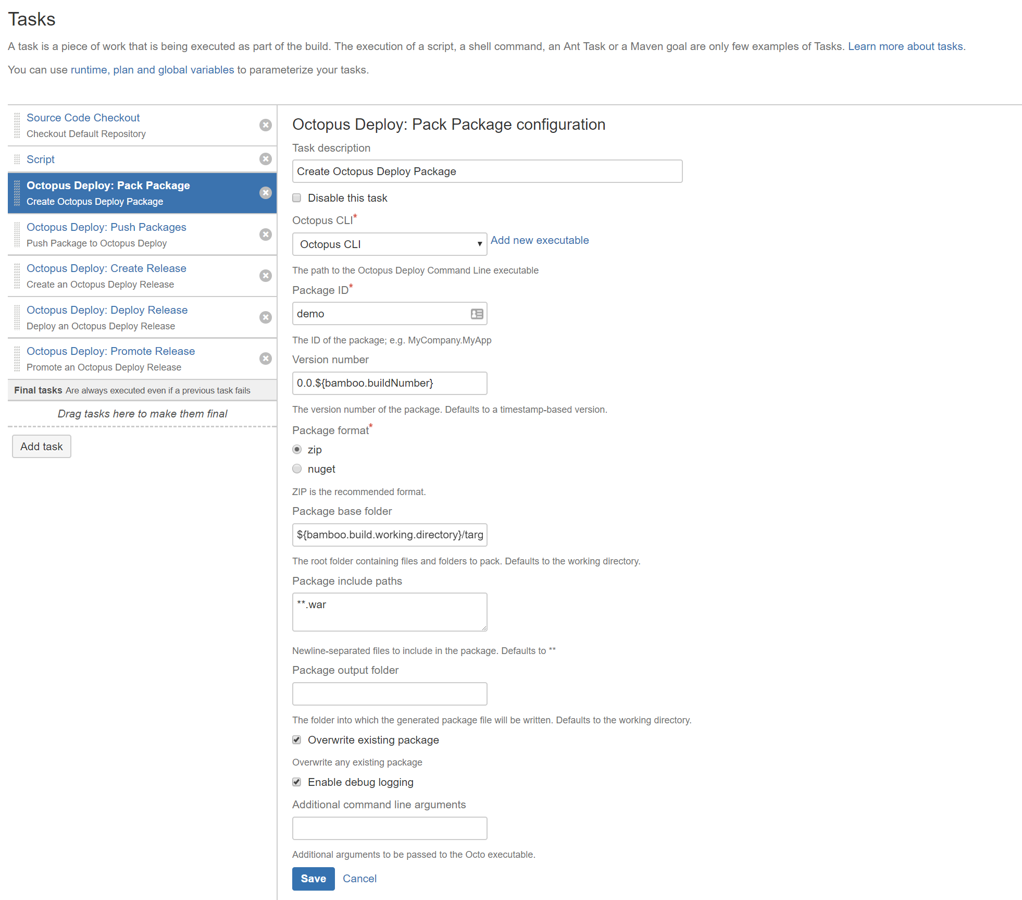The width and height of the screenshot is (1022, 900).
Task: Disable the Enable debug logging checkbox
Action: (x=296, y=781)
